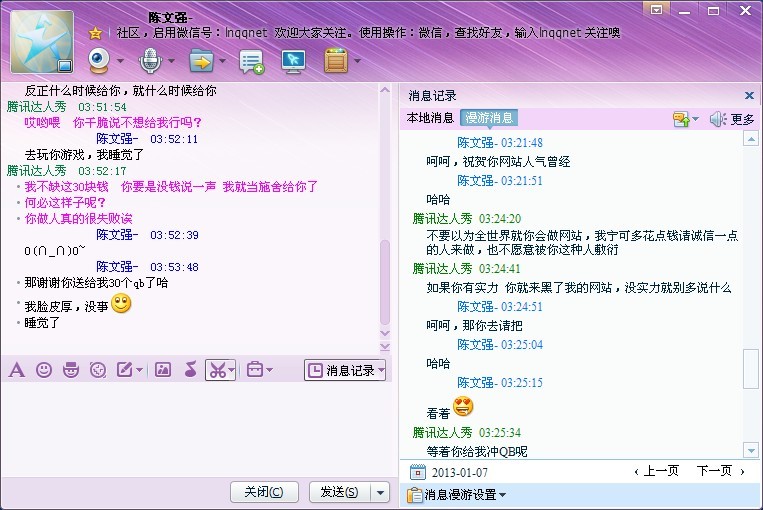Open the calendar date picker icon
The image size is (763, 510).
click(418, 472)
